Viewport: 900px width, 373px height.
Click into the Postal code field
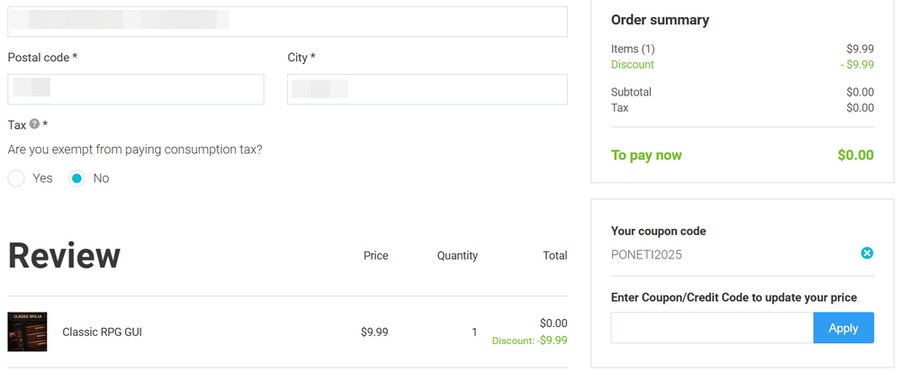136,90
